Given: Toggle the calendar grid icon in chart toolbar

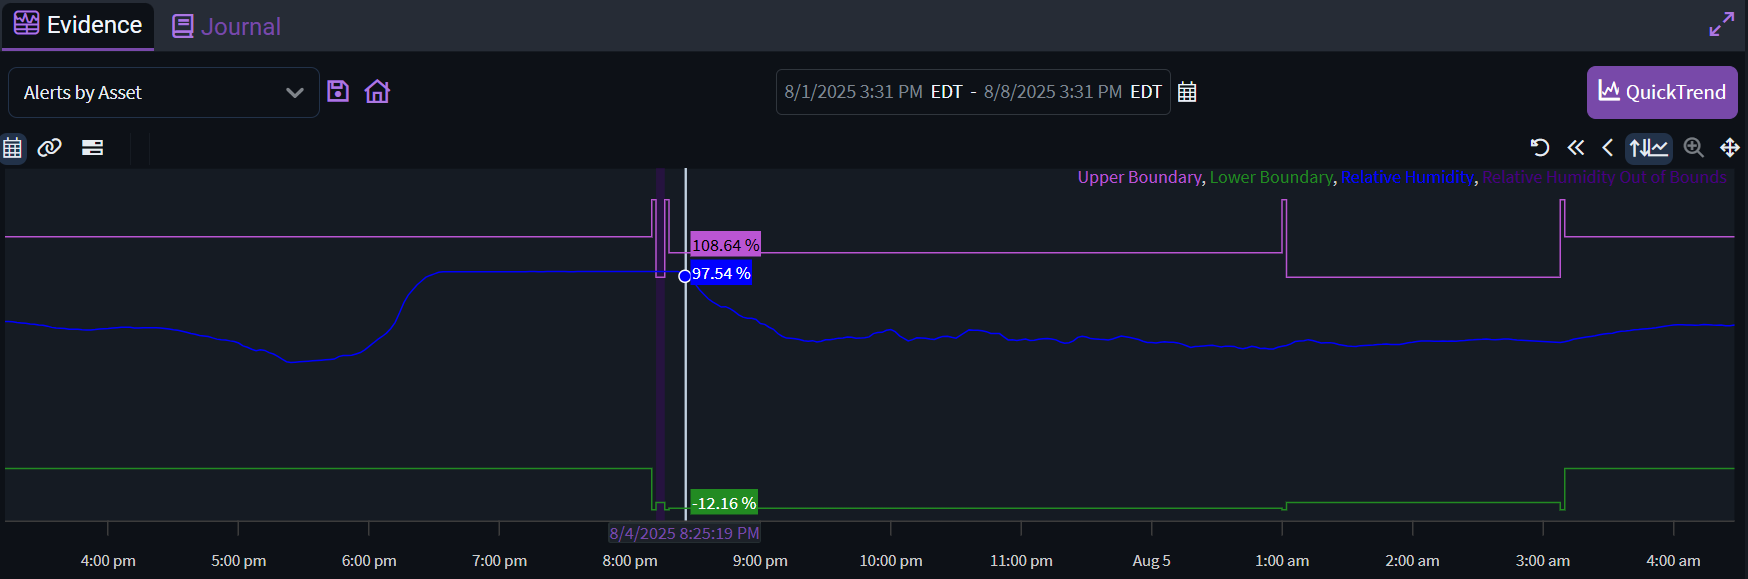Looking at the screenshot, I should (13, 148).
